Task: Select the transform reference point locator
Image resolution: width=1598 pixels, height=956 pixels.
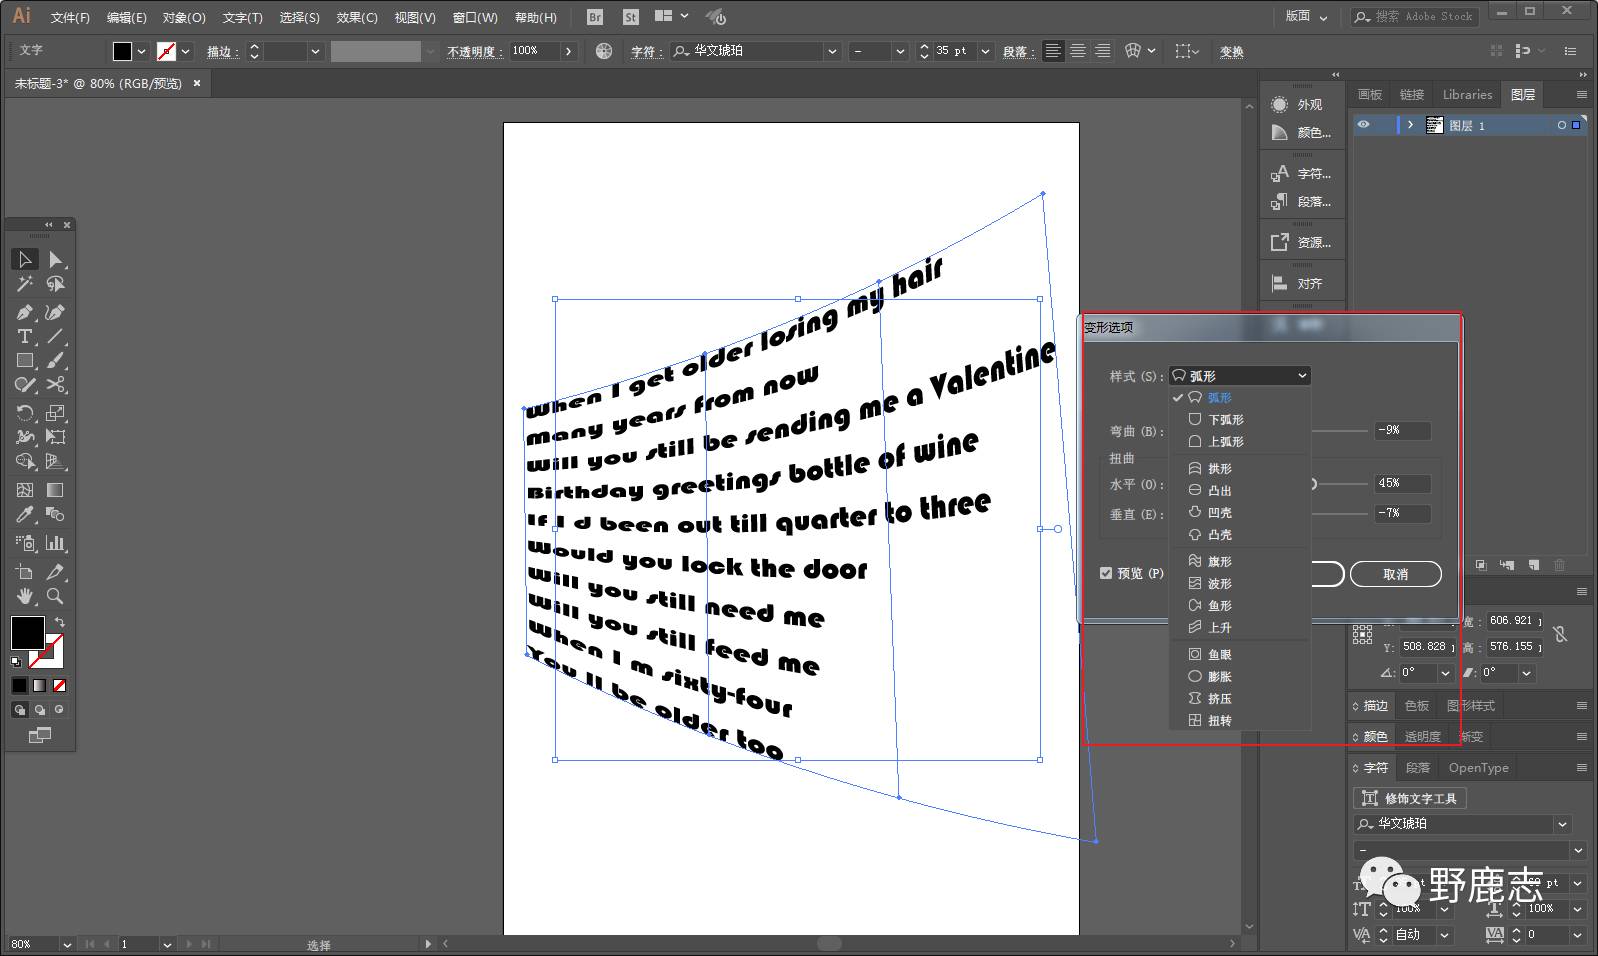Action: pos(1362,634)
